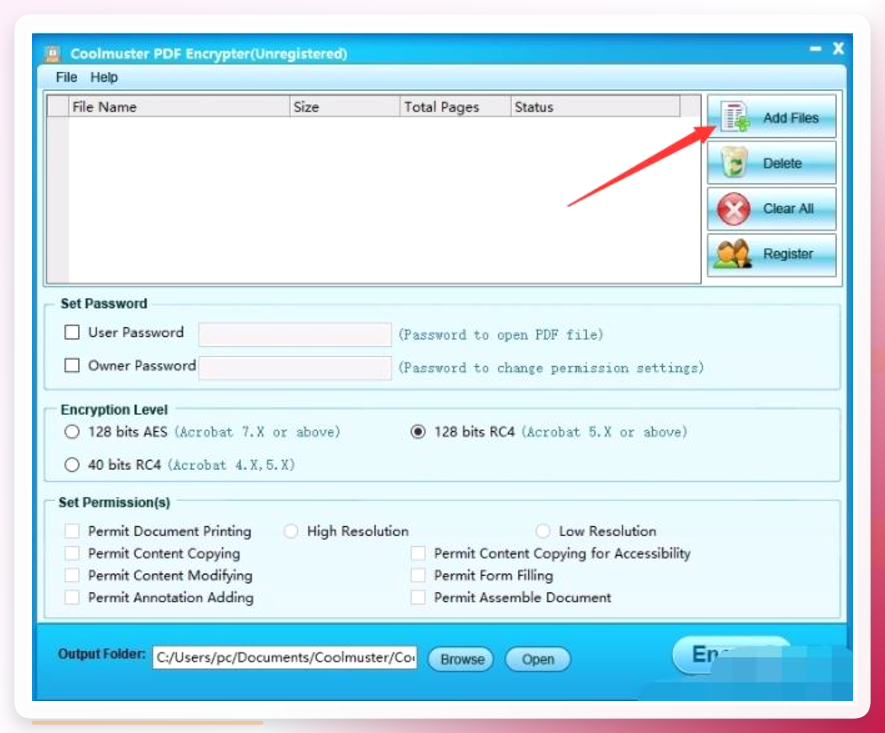Focus the User Password input field

click(x=295, y=334)
